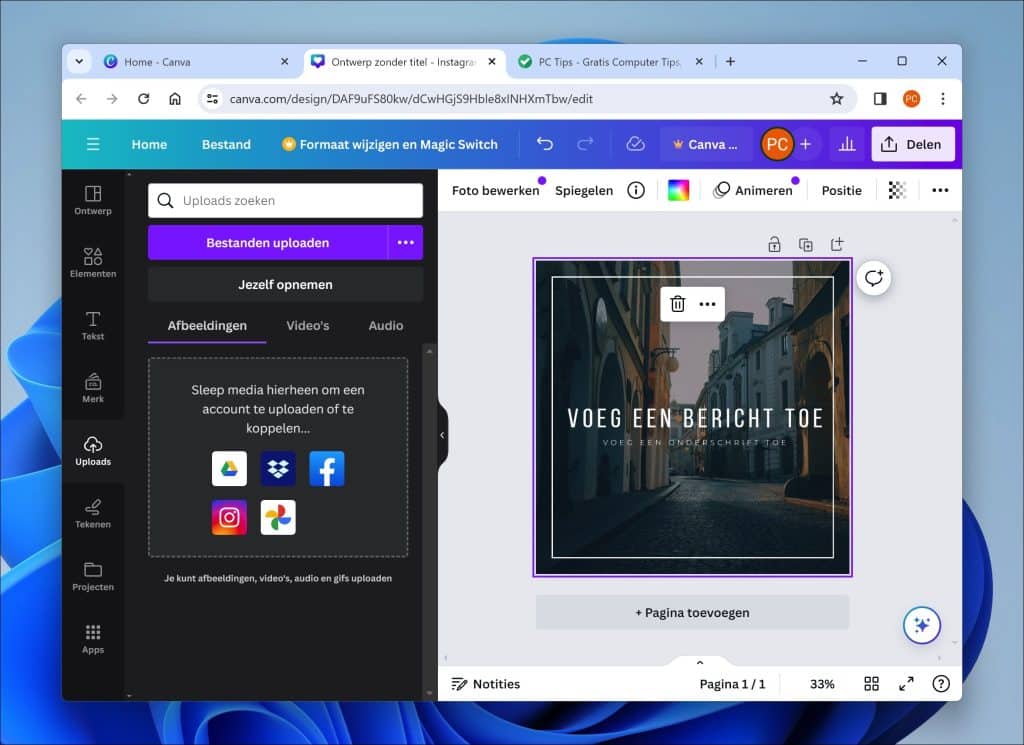Image resolution: width=1024 pixels, height=745 pixels.
Task: Open the Merk sidebar panel
Action: 93,388
